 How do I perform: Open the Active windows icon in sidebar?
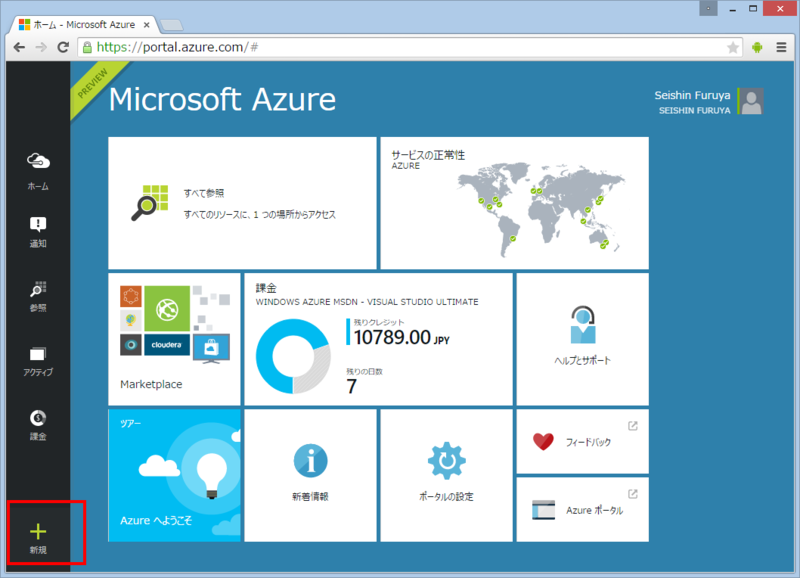coord(38,354)
